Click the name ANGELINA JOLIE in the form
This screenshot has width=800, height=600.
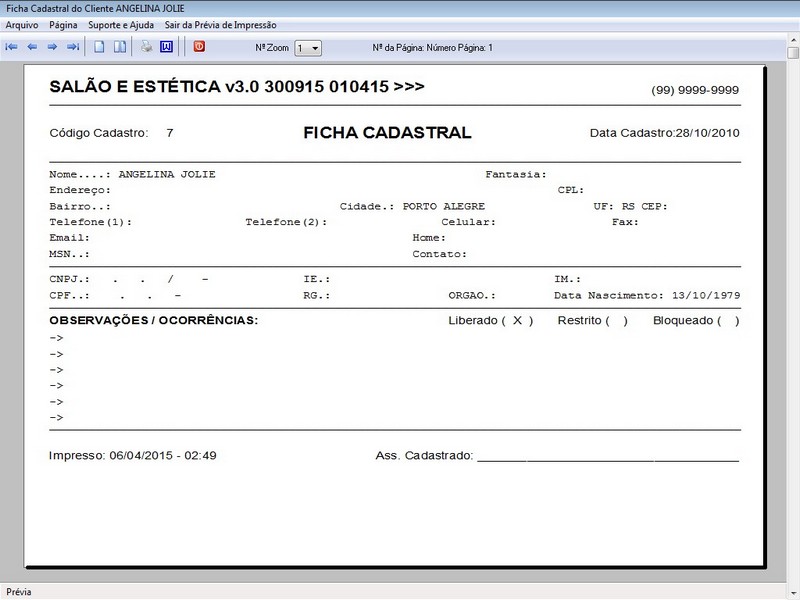pos(167,174)
